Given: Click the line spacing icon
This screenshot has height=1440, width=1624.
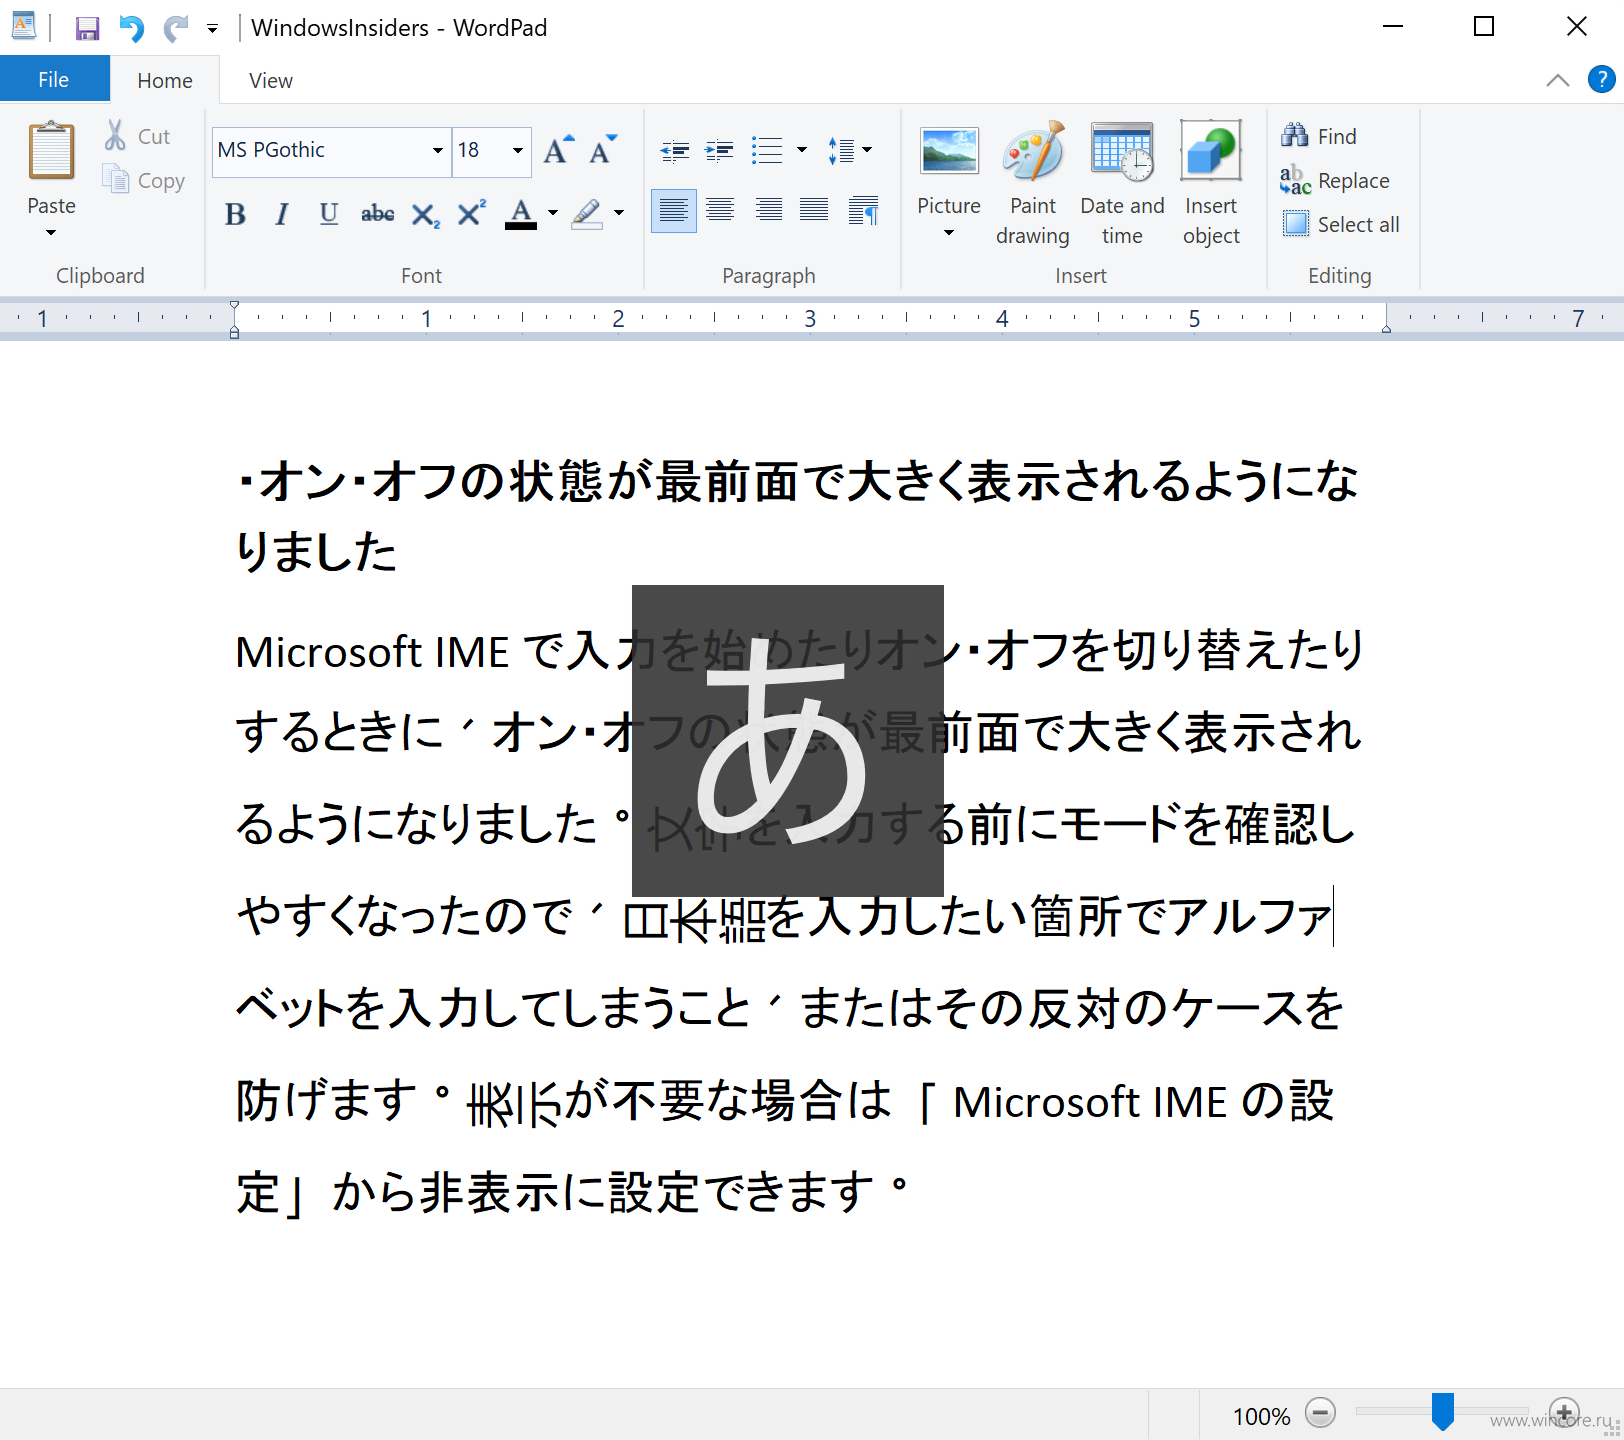Looking at the screenshot, I should 841,151.
